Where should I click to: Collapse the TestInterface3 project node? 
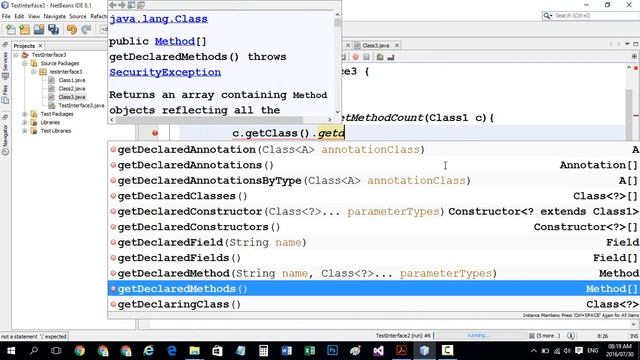click(16, 55)
